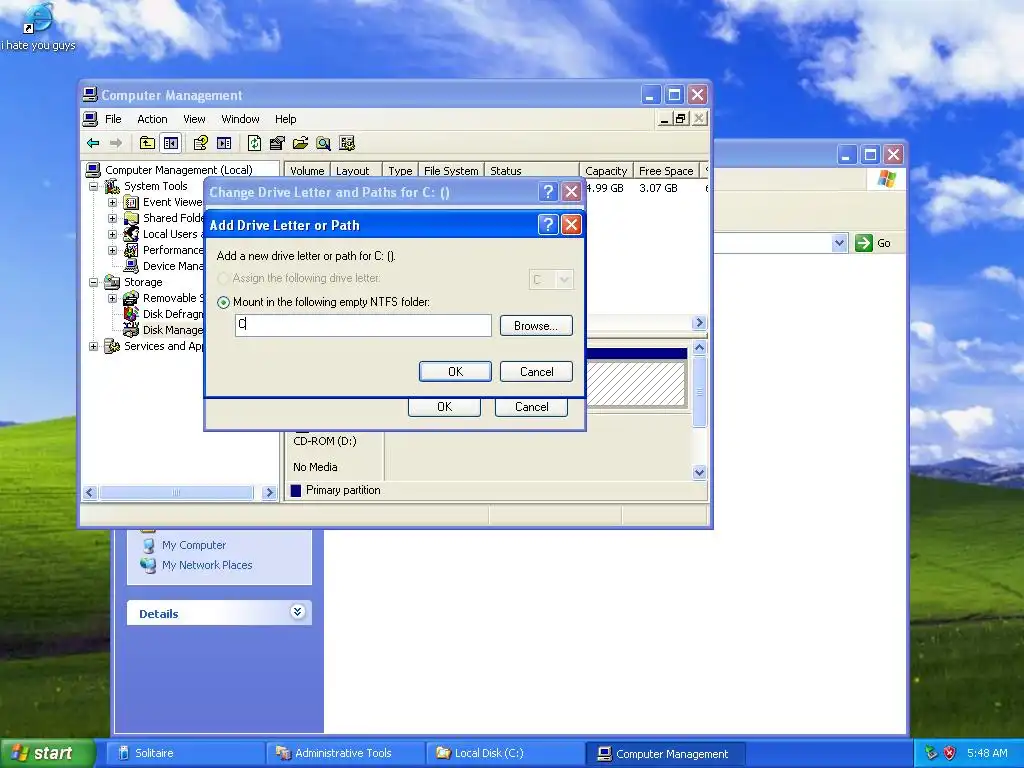Click the Up one level folder icon
This screenshot has height=768, width=1024.
[x=147, y=143]
